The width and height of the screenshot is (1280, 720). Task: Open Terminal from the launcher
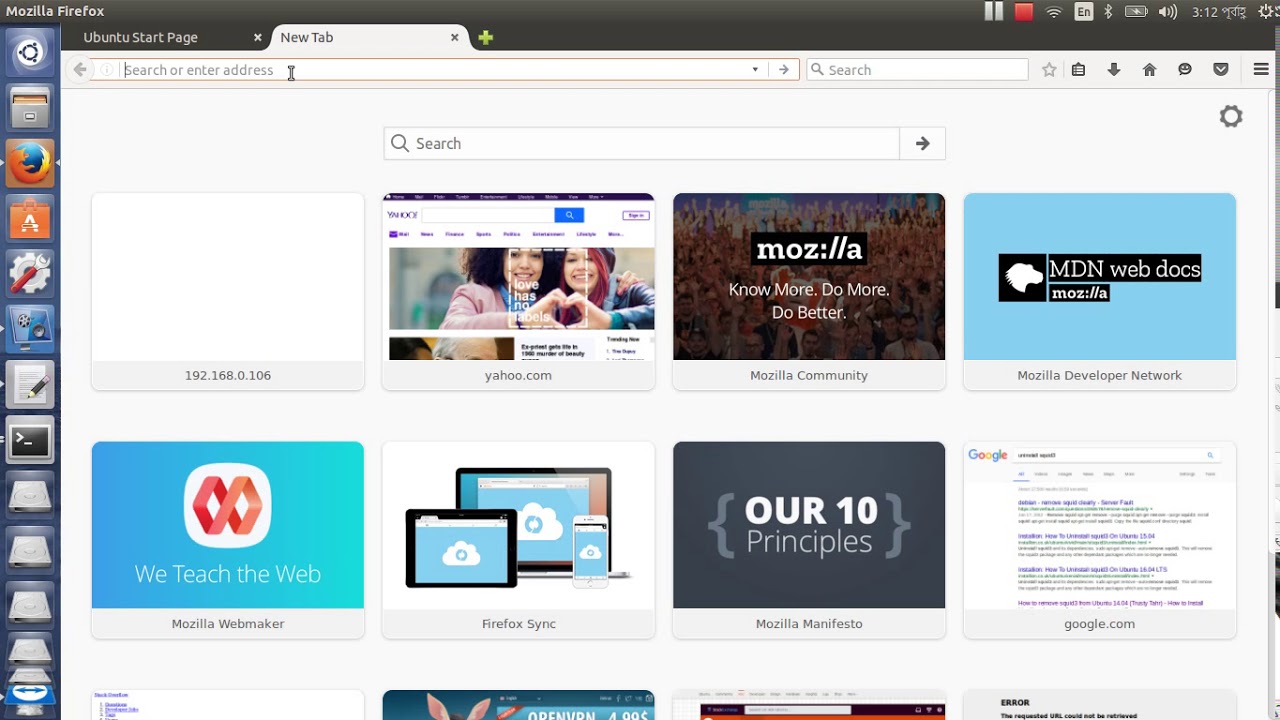[30, 440]
